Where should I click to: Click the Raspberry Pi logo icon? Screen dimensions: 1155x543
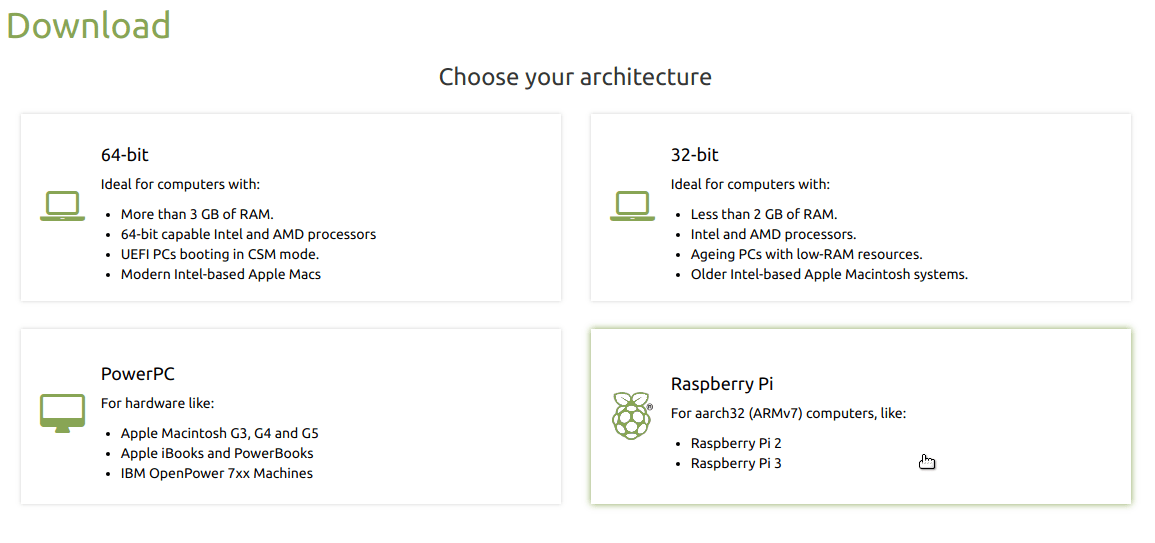click(632, 416)
